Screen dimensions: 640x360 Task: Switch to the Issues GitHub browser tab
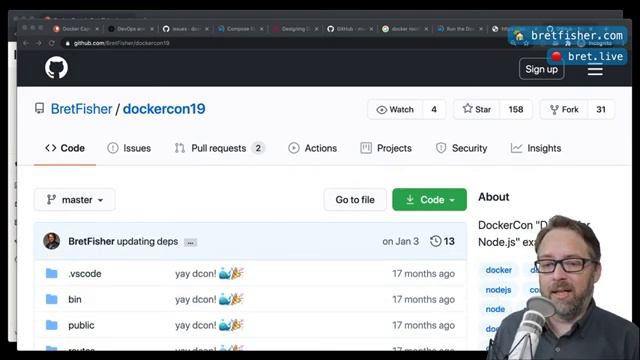point(185,29)
